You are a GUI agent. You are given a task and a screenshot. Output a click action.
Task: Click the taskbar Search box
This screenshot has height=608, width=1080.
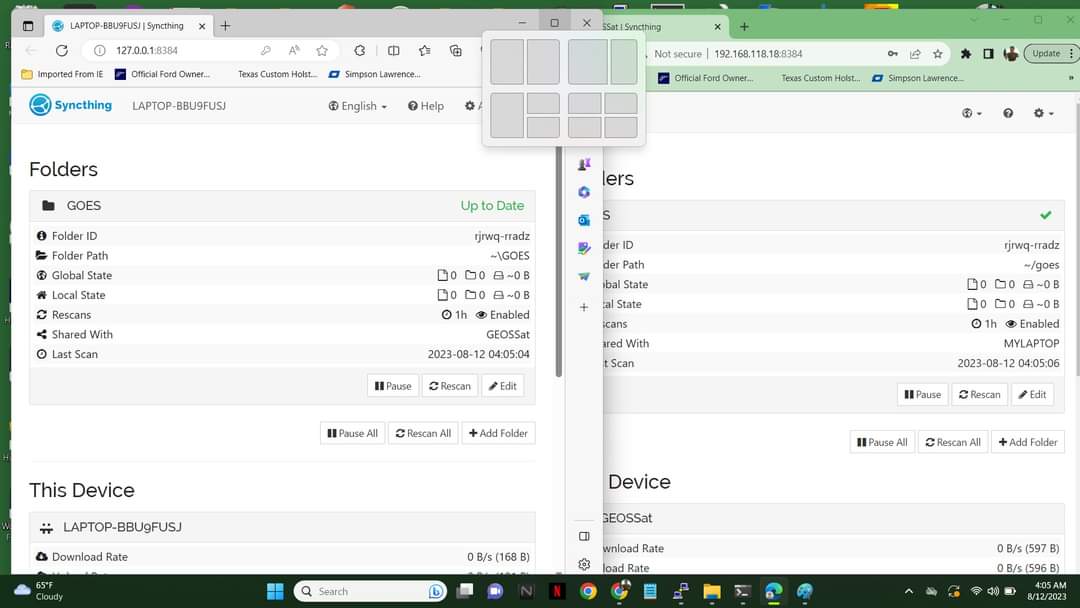[370, 591]
